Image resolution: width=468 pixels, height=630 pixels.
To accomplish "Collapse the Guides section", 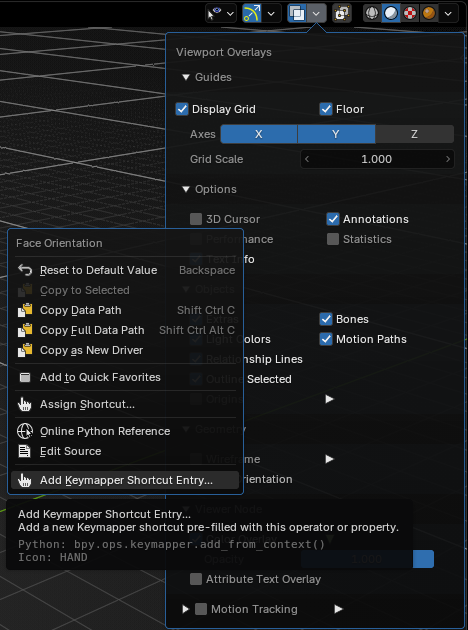I will coord(186,77).
